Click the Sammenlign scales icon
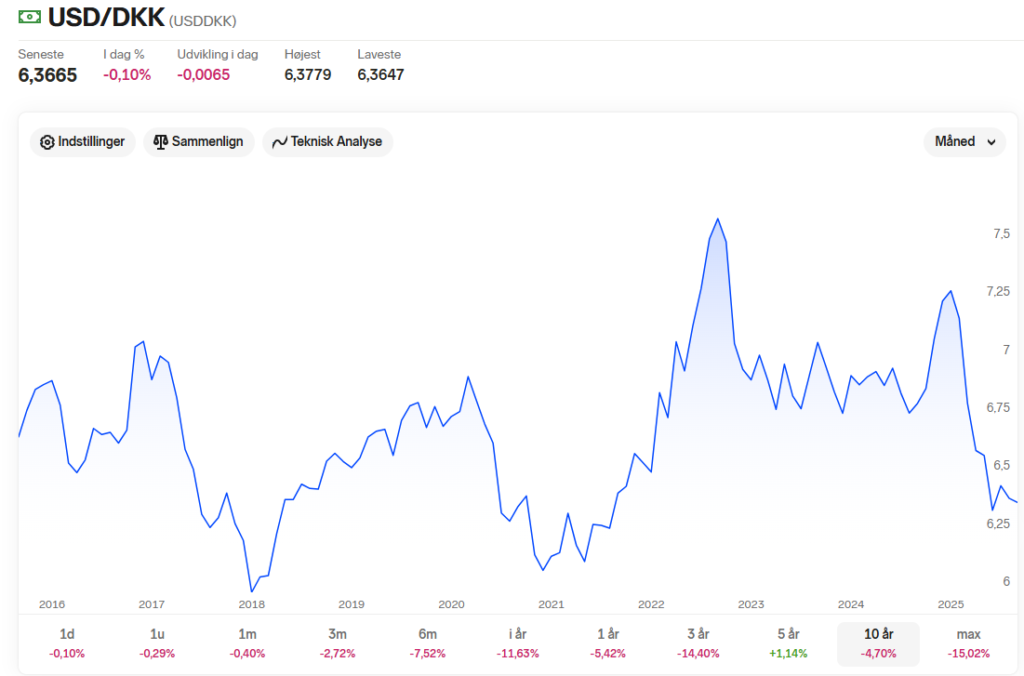This screenshot has height=676, width=1024. pos(161,142)
